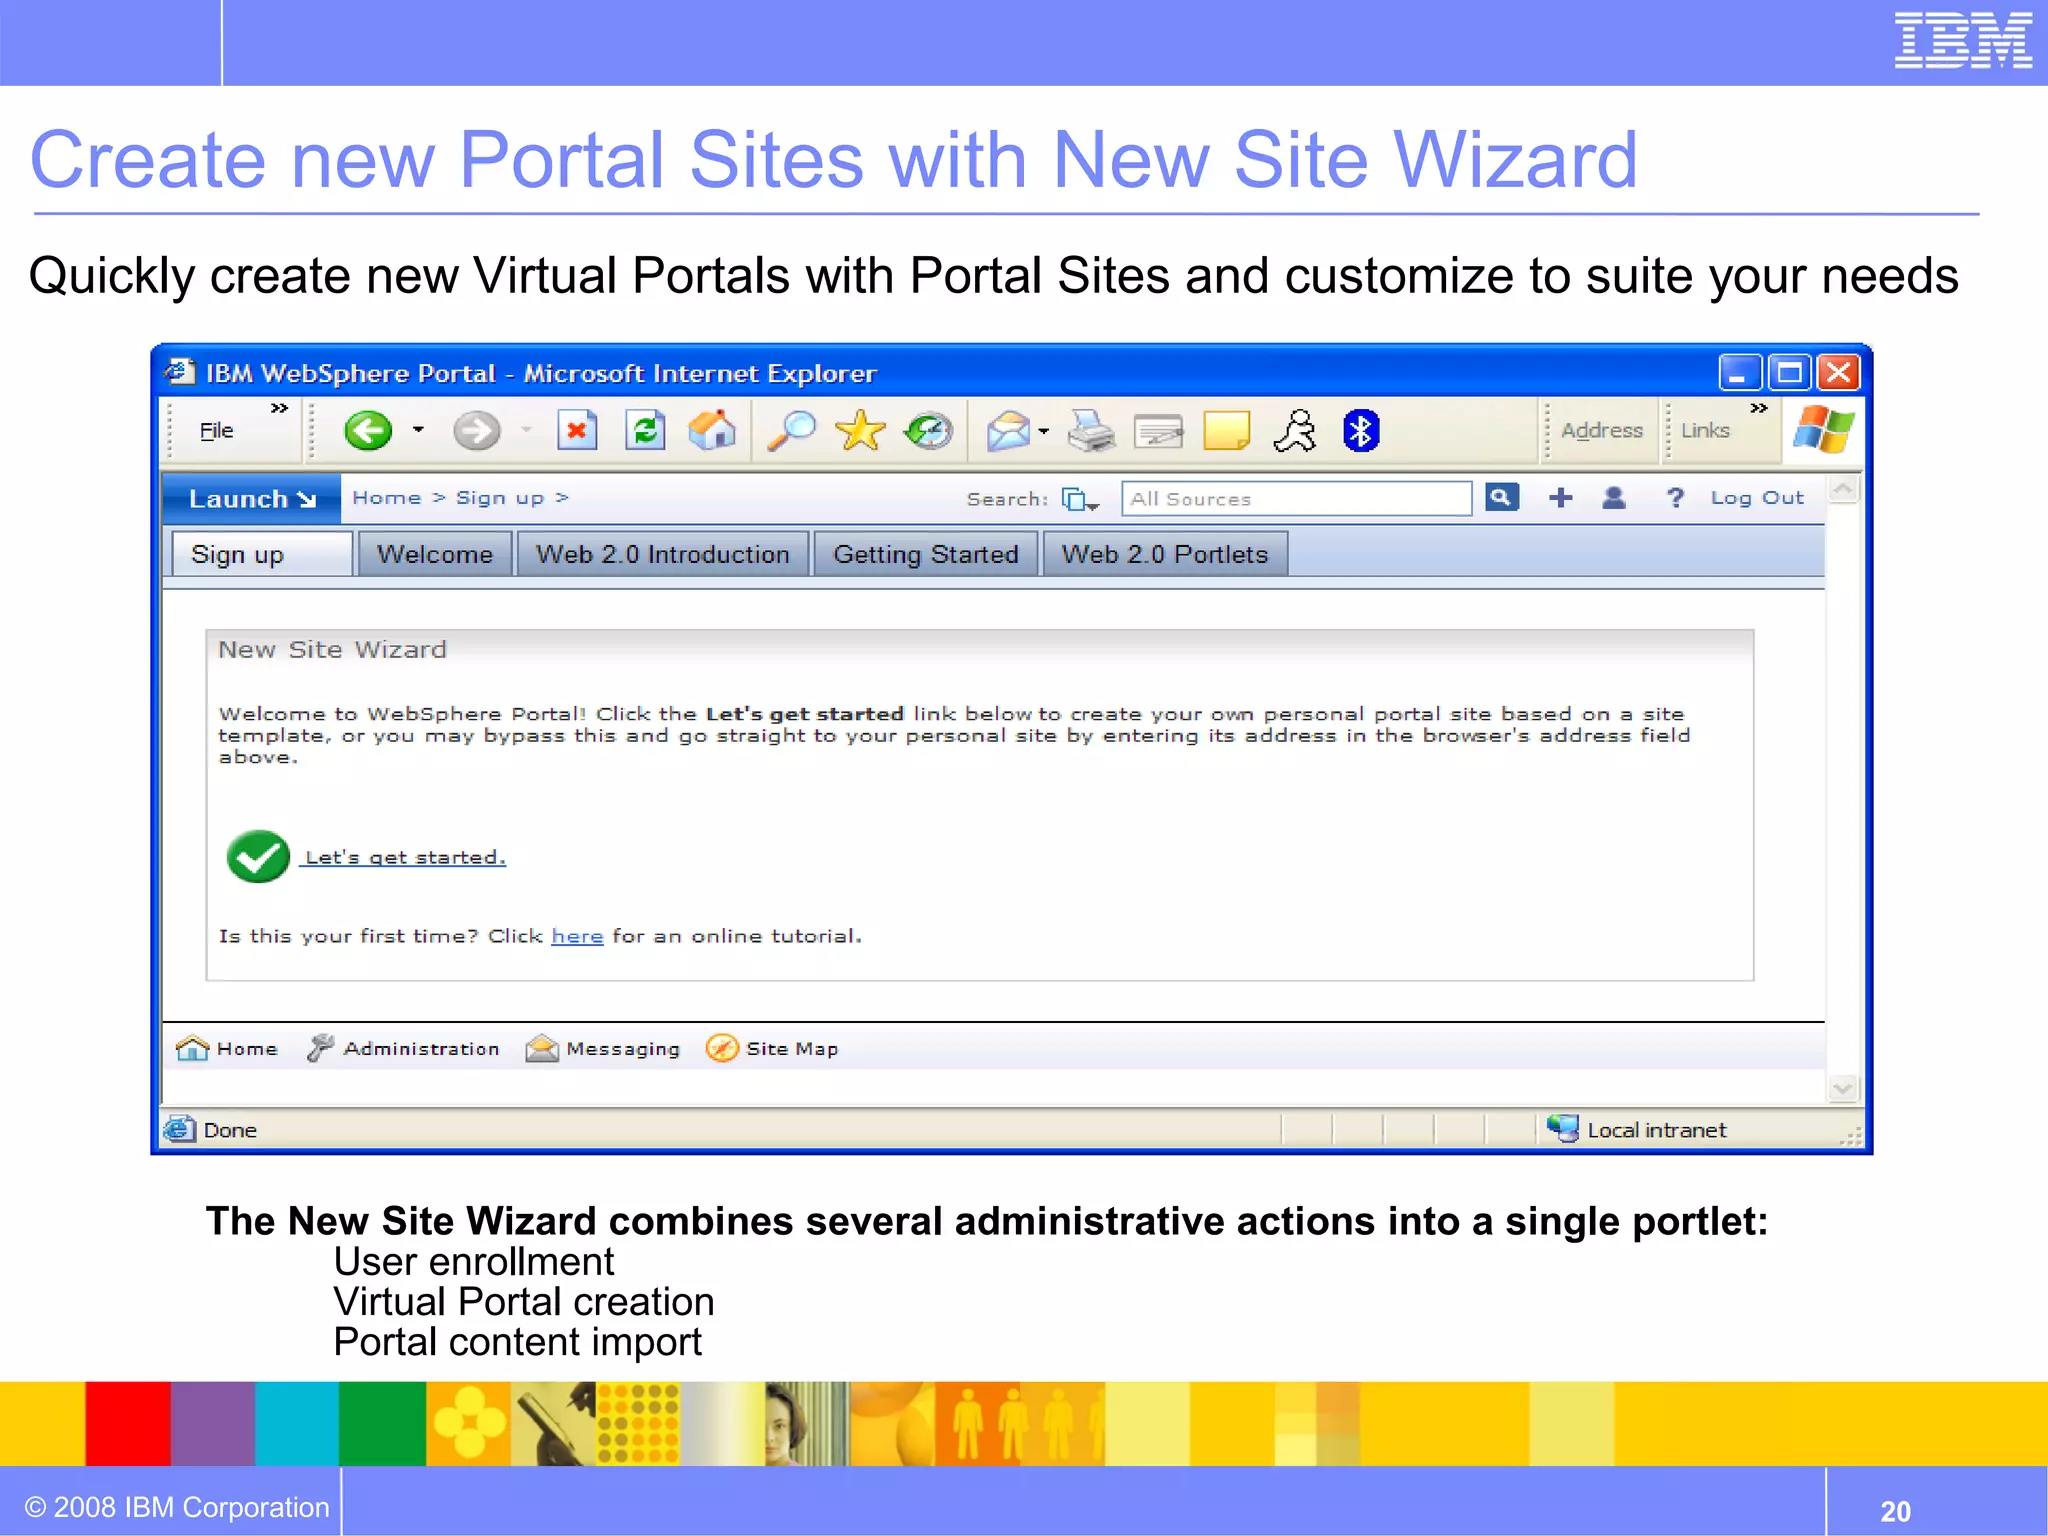Expand hidden menus chevron next to File
Viewport: 2048px width, 1536px height.
click(279, 408)
